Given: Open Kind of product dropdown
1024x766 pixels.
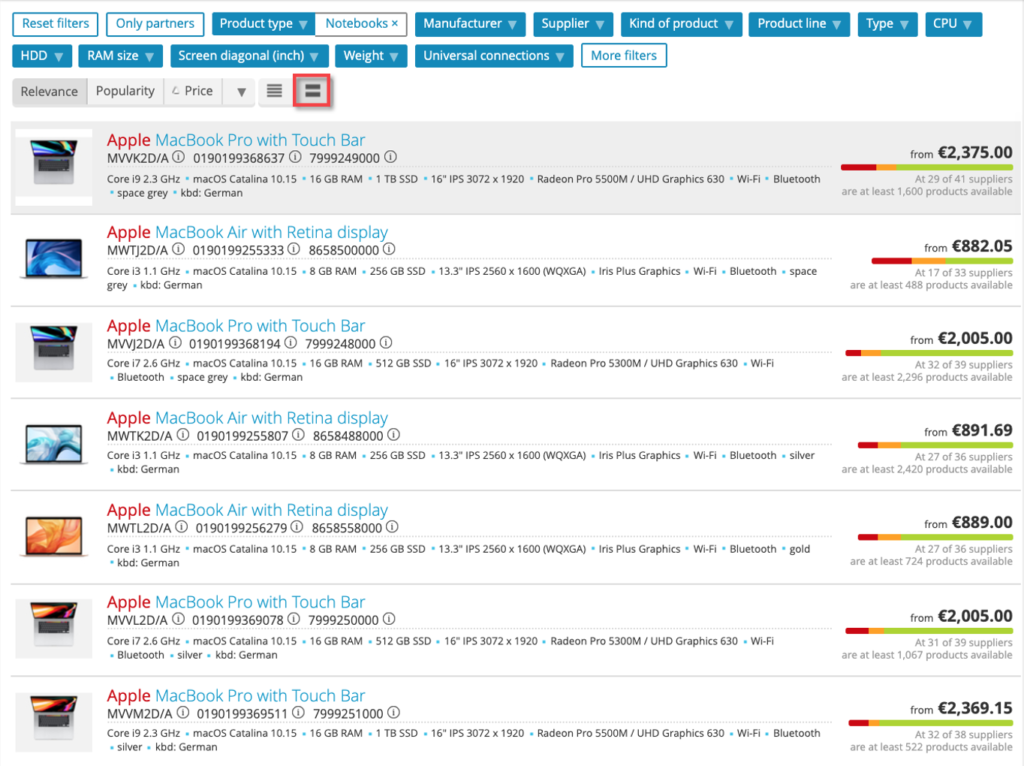Looking at the screenshot, I should [x=680, y=24].
